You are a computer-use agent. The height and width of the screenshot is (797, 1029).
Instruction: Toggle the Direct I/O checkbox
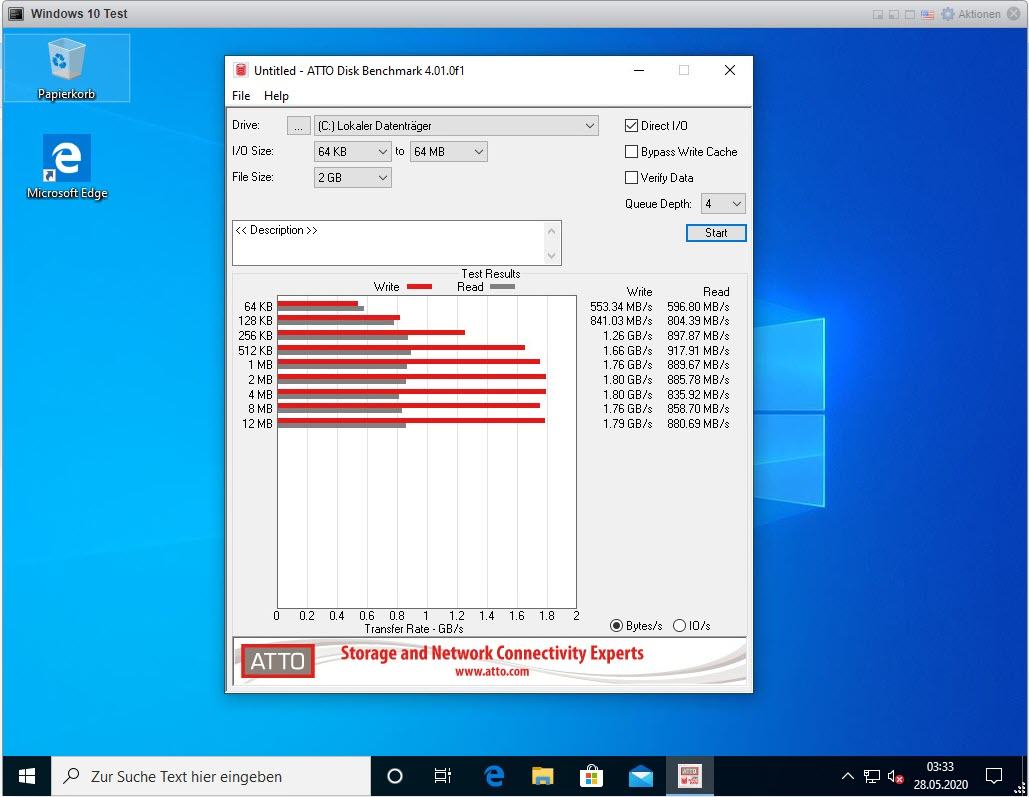tap(631, 125)
